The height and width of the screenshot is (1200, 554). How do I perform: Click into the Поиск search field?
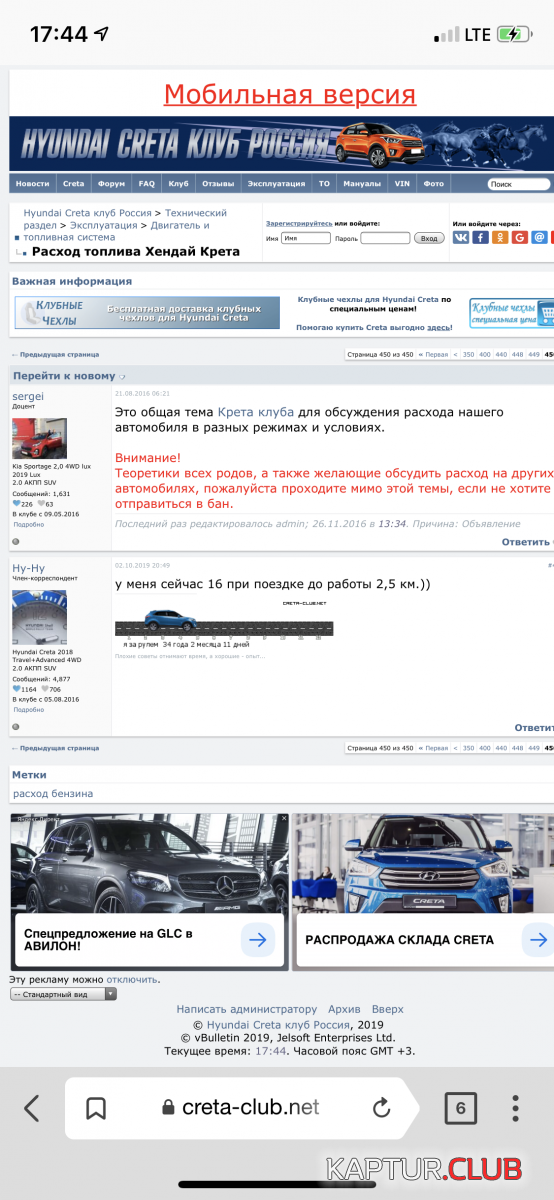pyautogui.click(x=519, y=184)
